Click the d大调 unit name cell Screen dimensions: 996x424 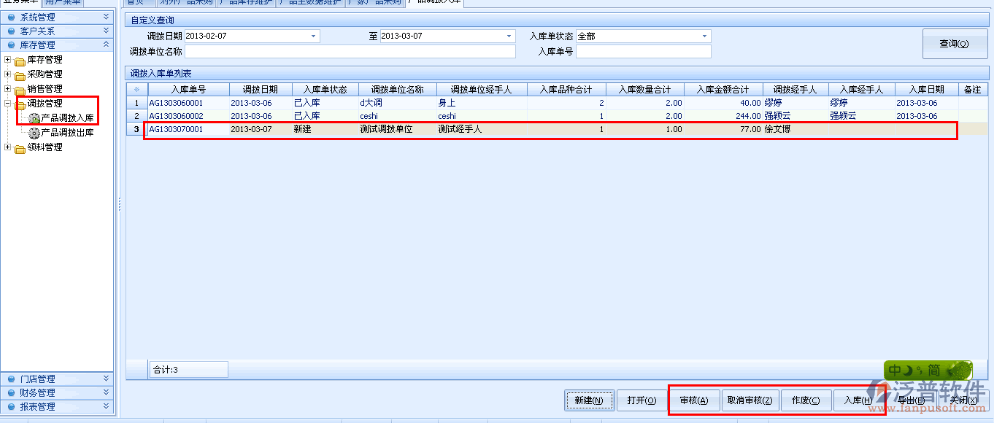[398, 102]
